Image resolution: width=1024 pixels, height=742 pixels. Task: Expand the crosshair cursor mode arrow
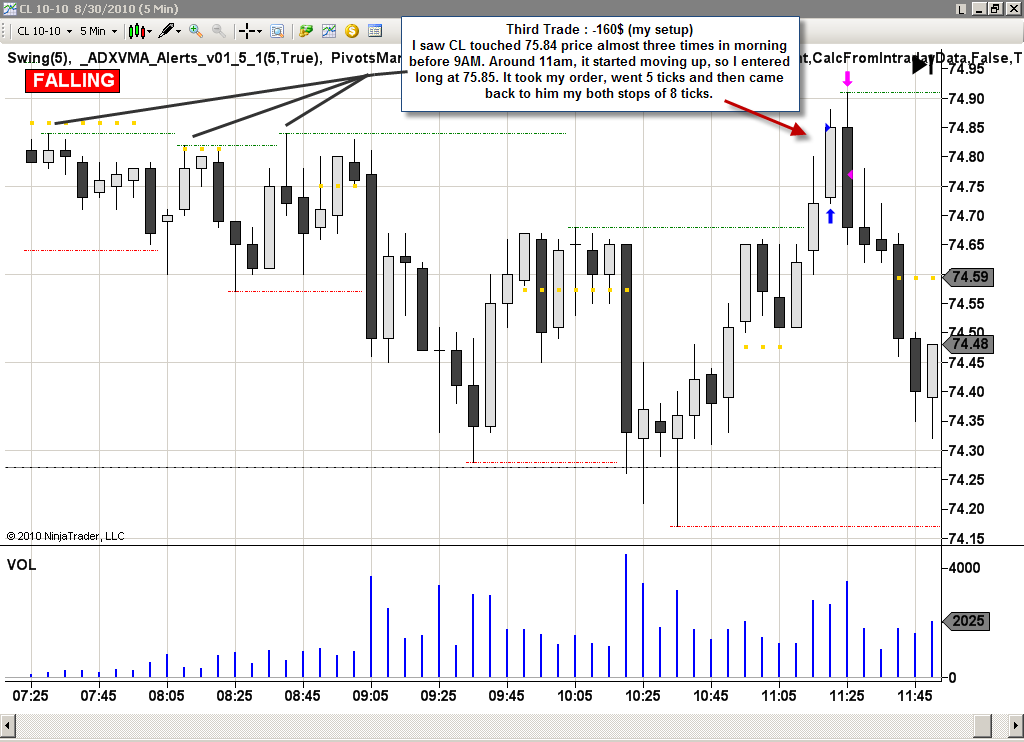pyautogui.click(x=259, y=31)
